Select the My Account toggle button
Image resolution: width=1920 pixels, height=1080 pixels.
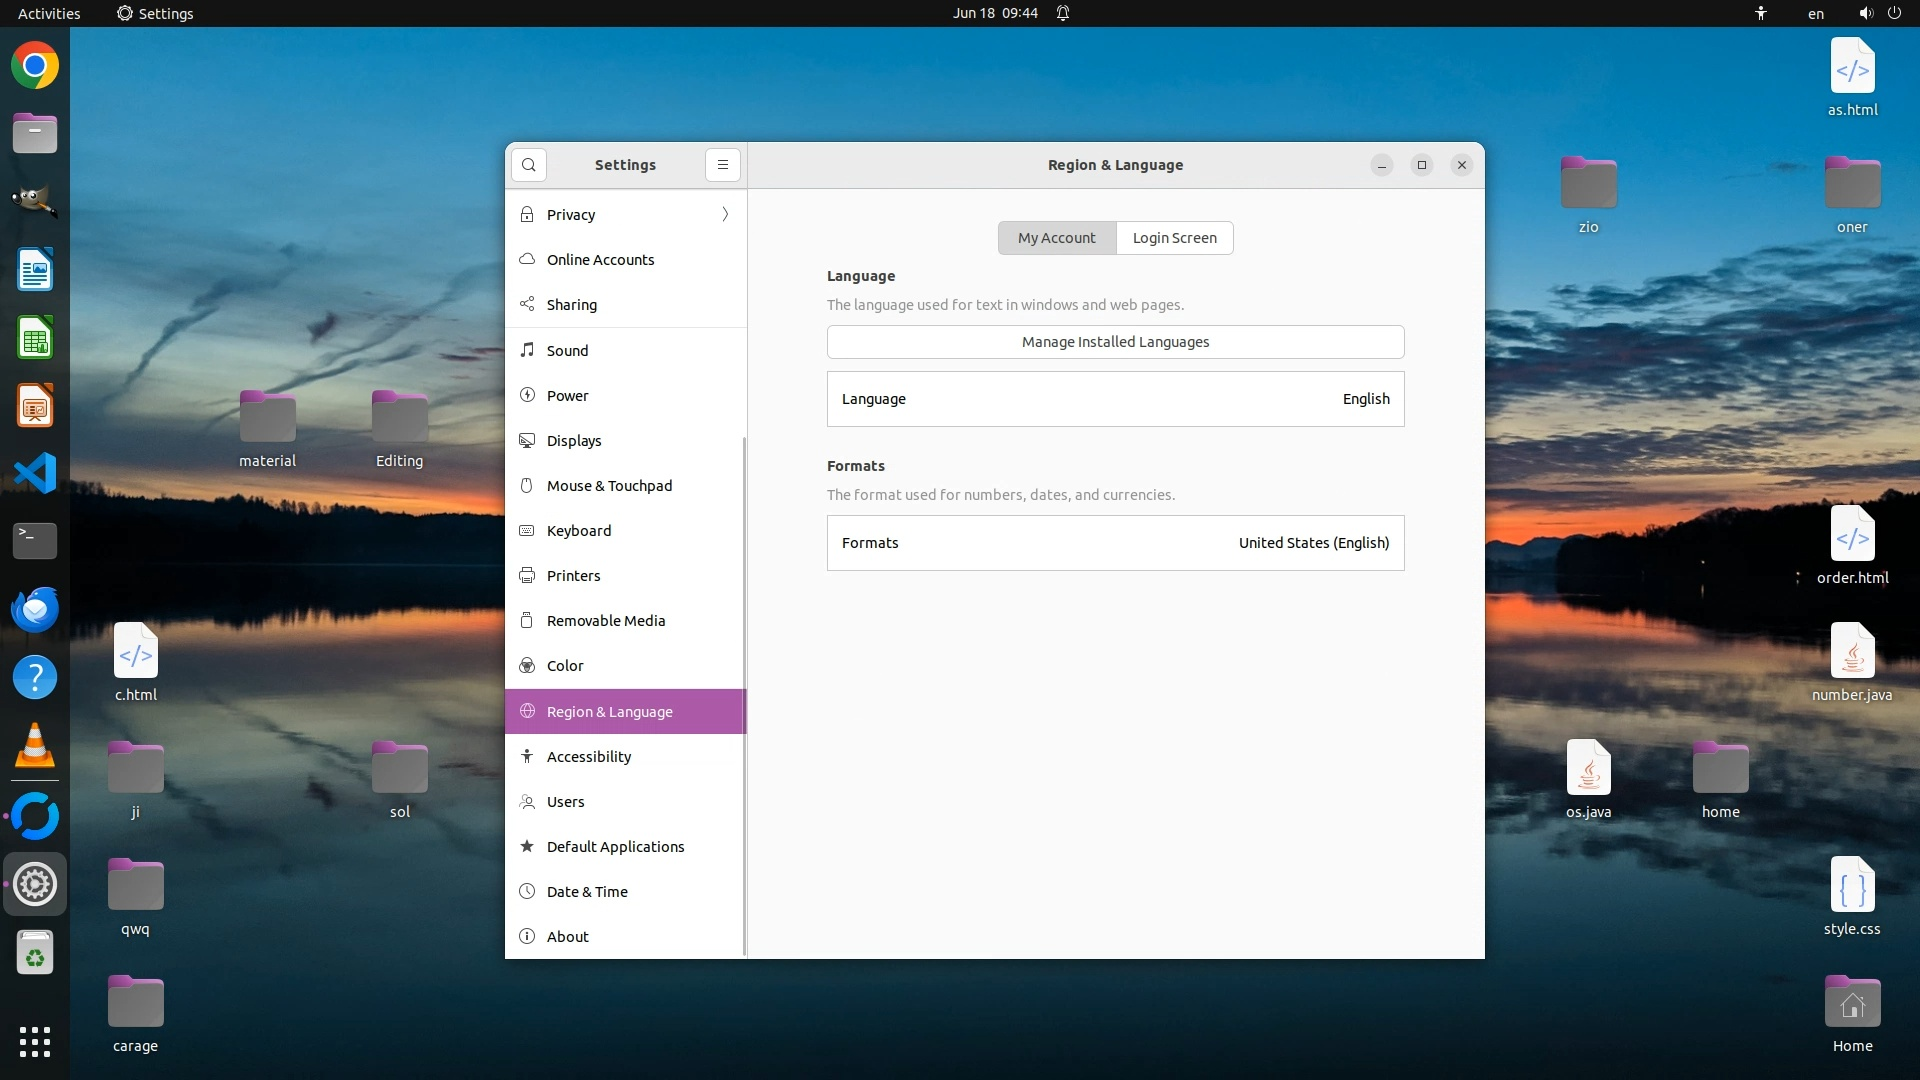[1056, 238]
